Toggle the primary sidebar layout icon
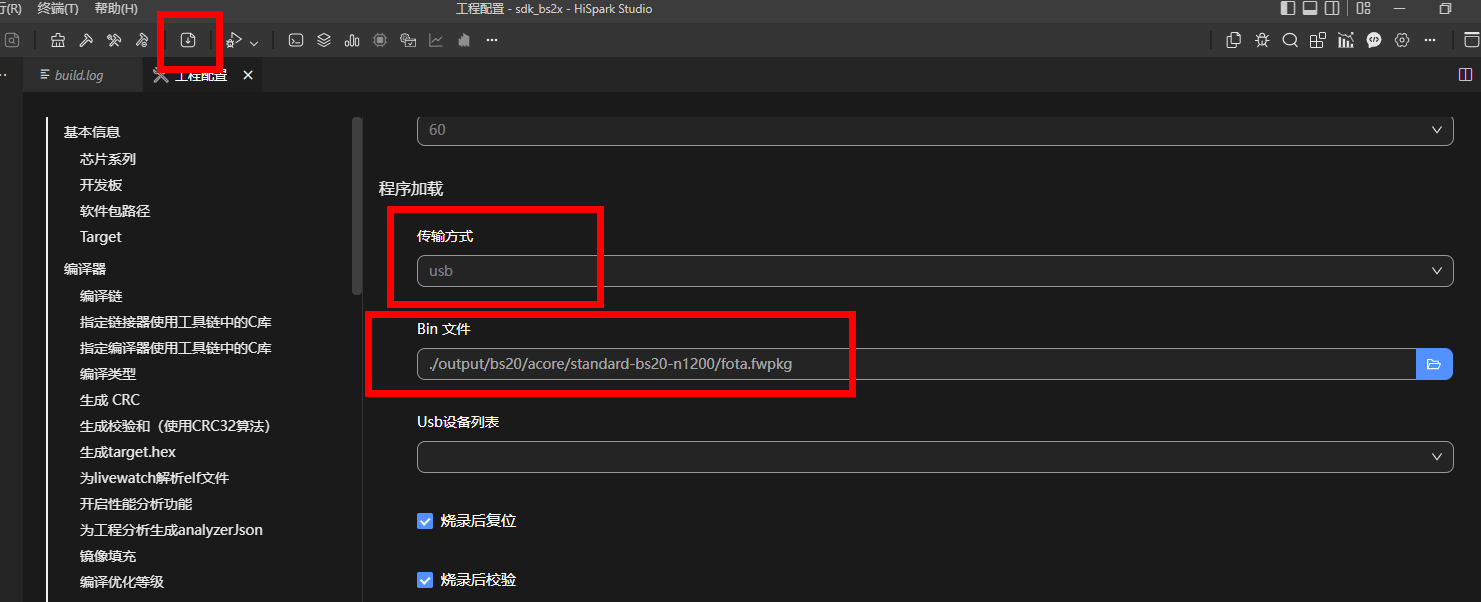The image size is (1481, 602). pyautogui.click(x=1287, y=9)
